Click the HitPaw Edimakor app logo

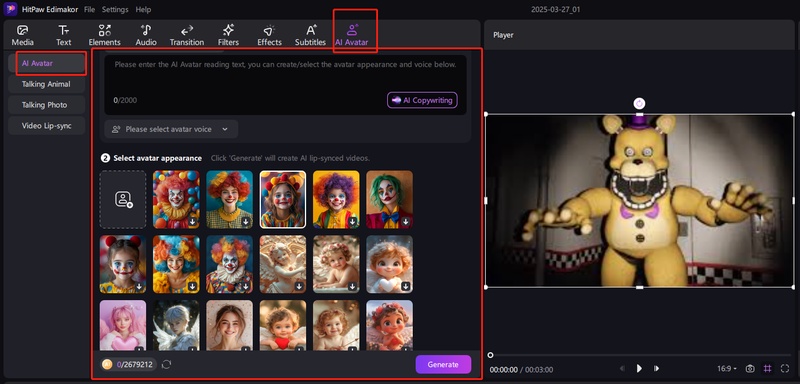[x=10, y=9]
